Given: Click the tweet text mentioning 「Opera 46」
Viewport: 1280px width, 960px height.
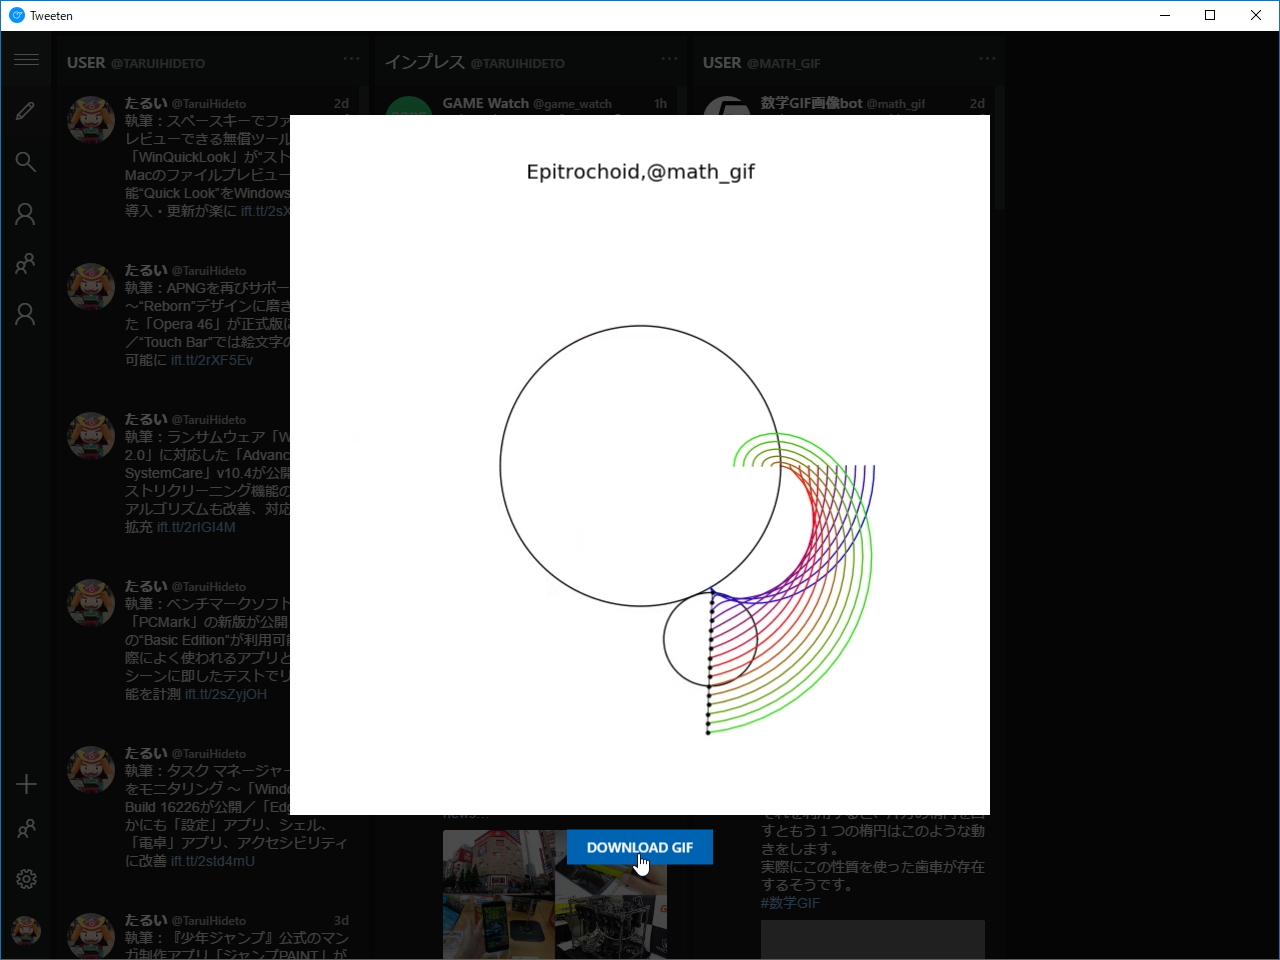Looking at the screenshot, I should pyautogui.click(x=207, y=324).
